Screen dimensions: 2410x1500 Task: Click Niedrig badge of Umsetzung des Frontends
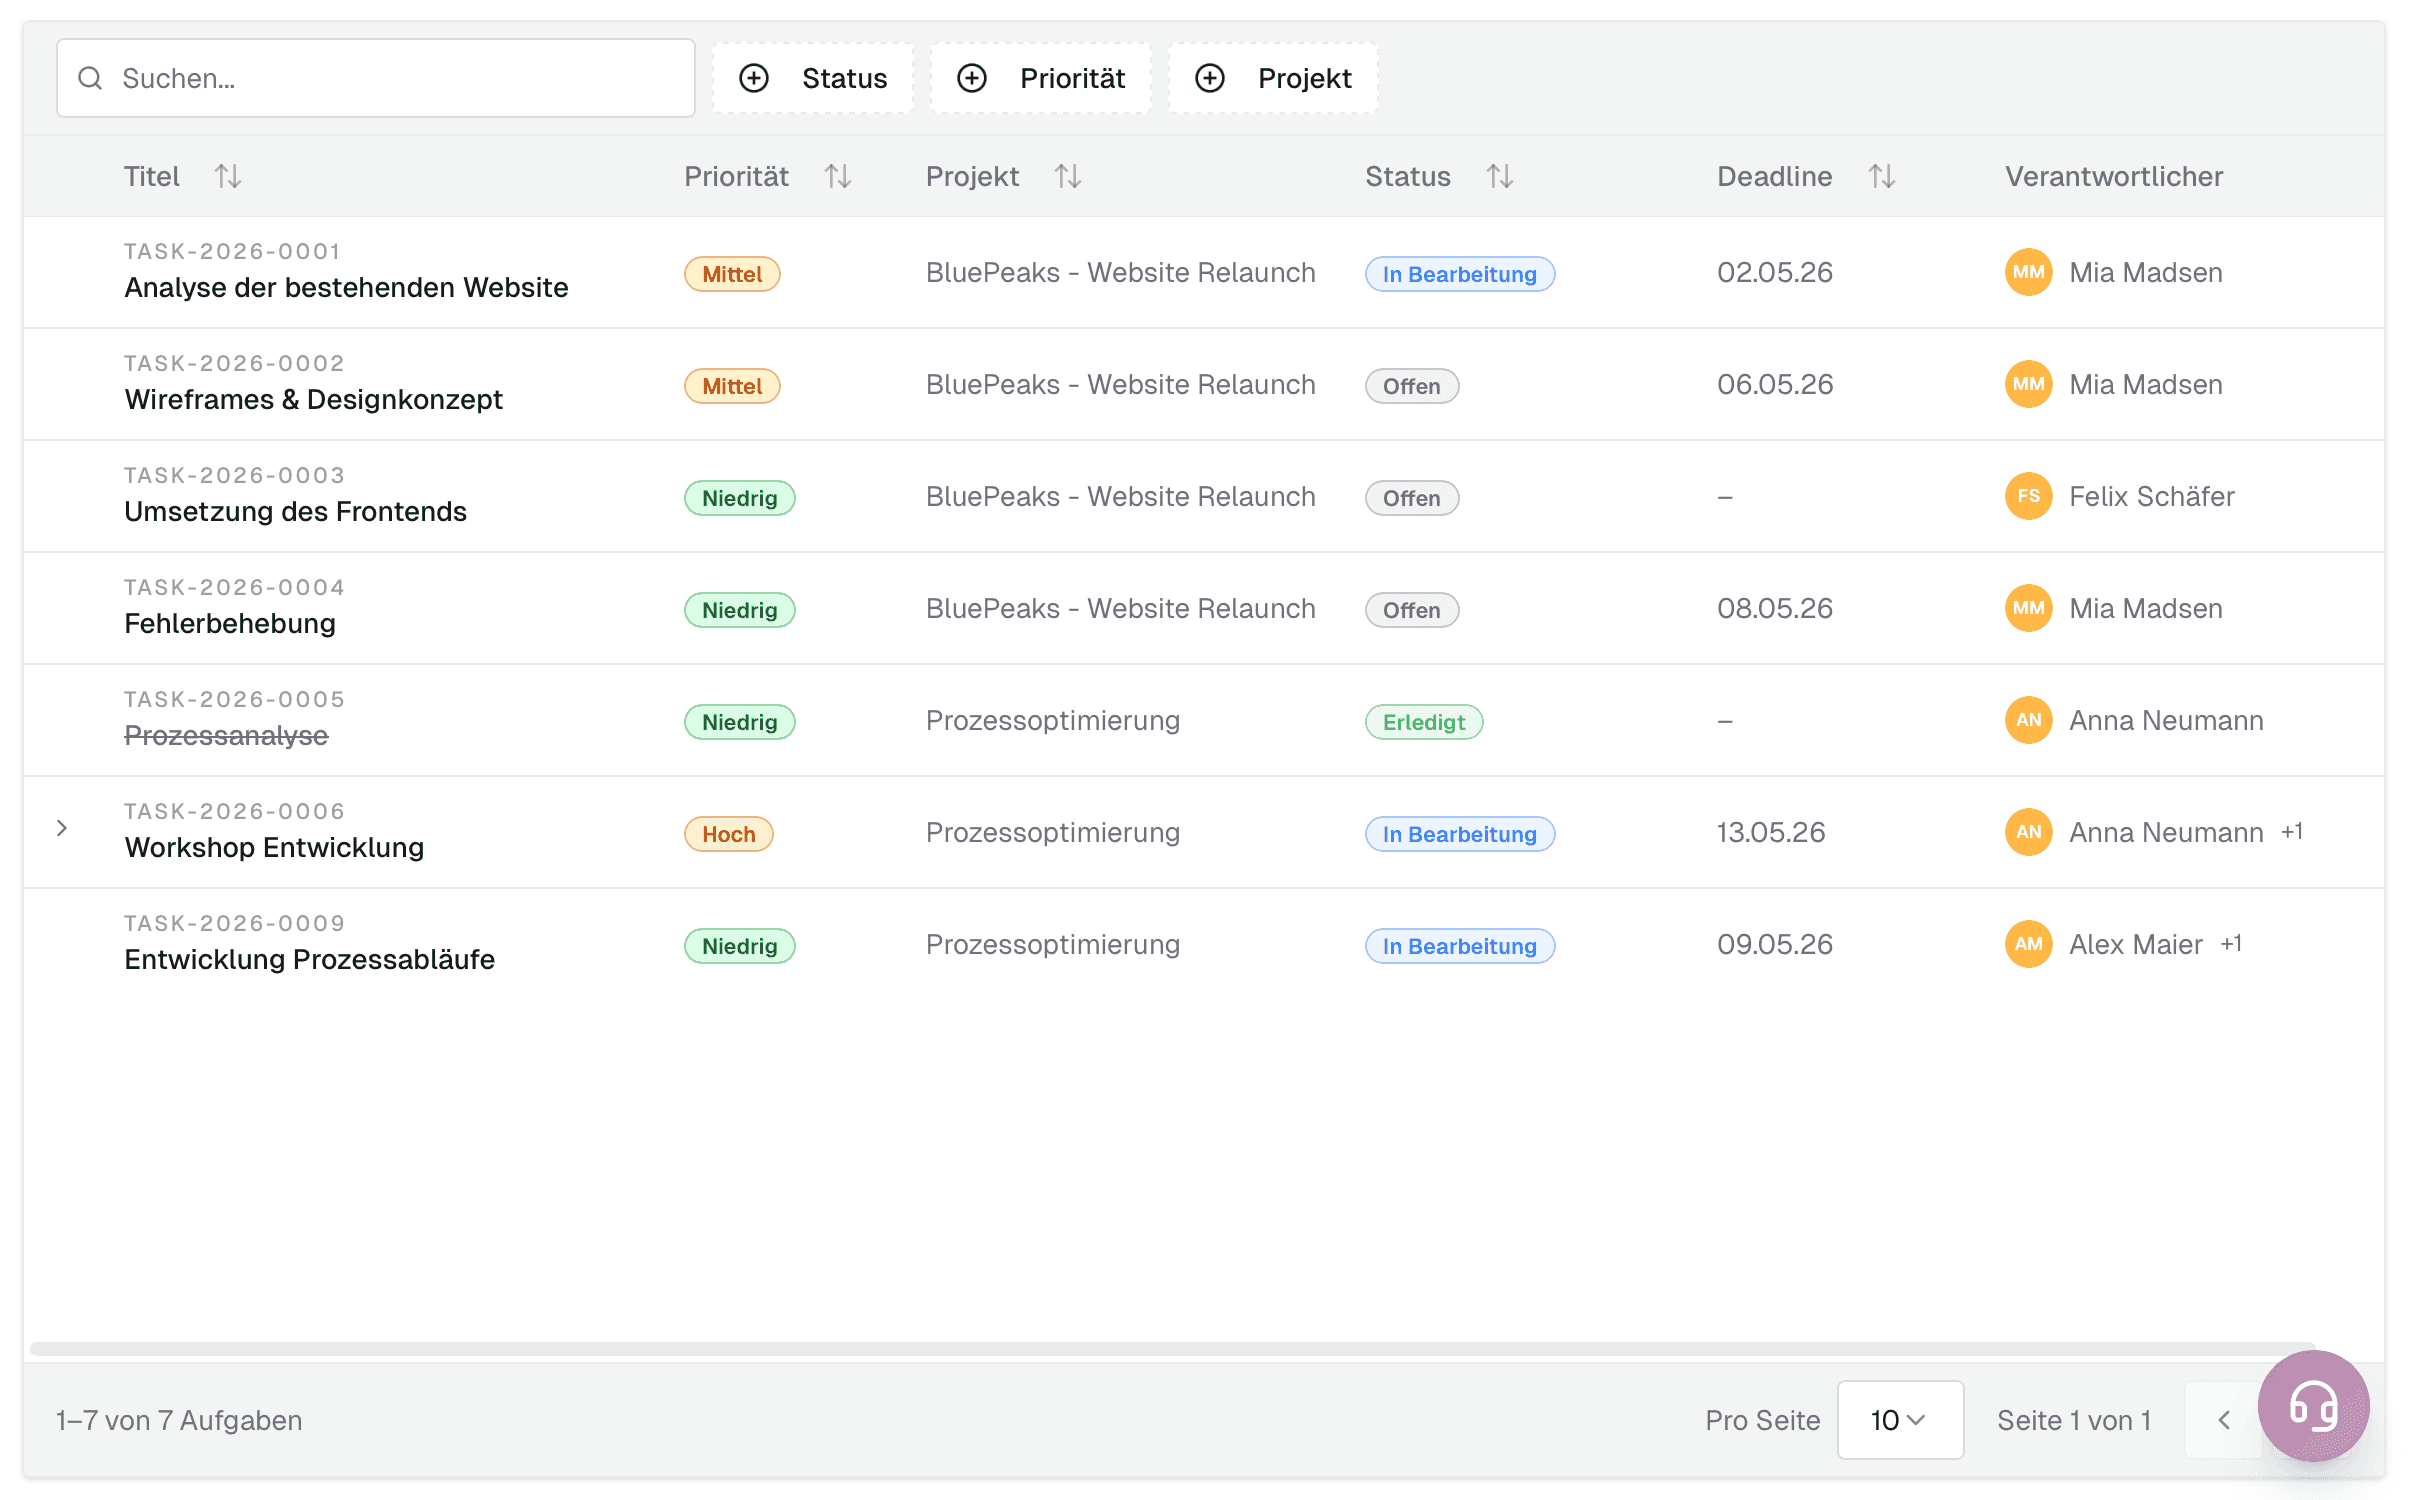click(739, 498)
